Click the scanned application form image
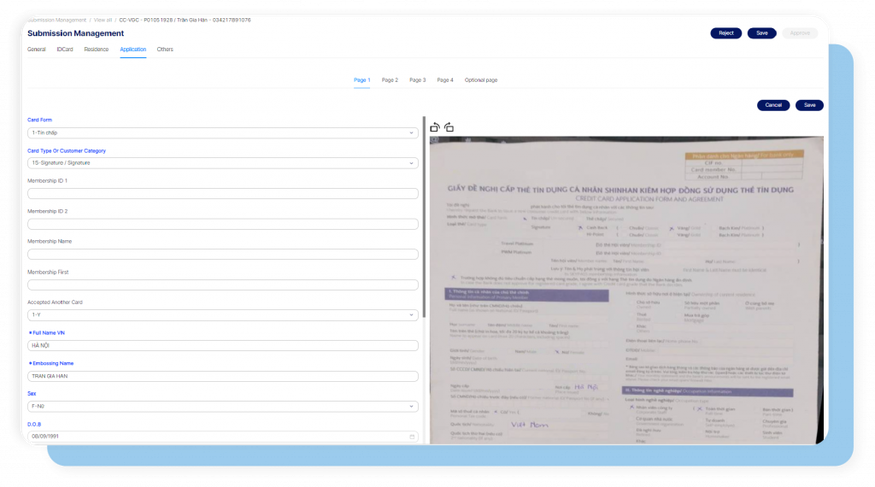 (626, 290)
